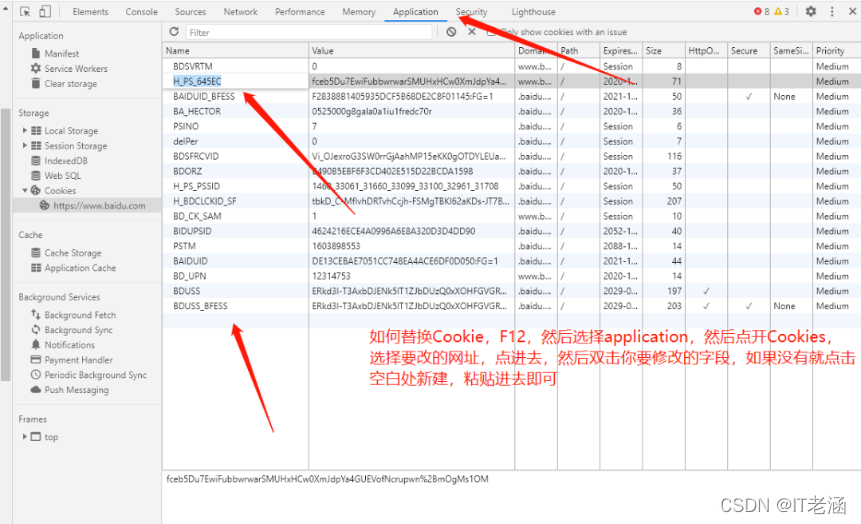Select the BDORZ cookie row
861x524 pixels.
511,171
